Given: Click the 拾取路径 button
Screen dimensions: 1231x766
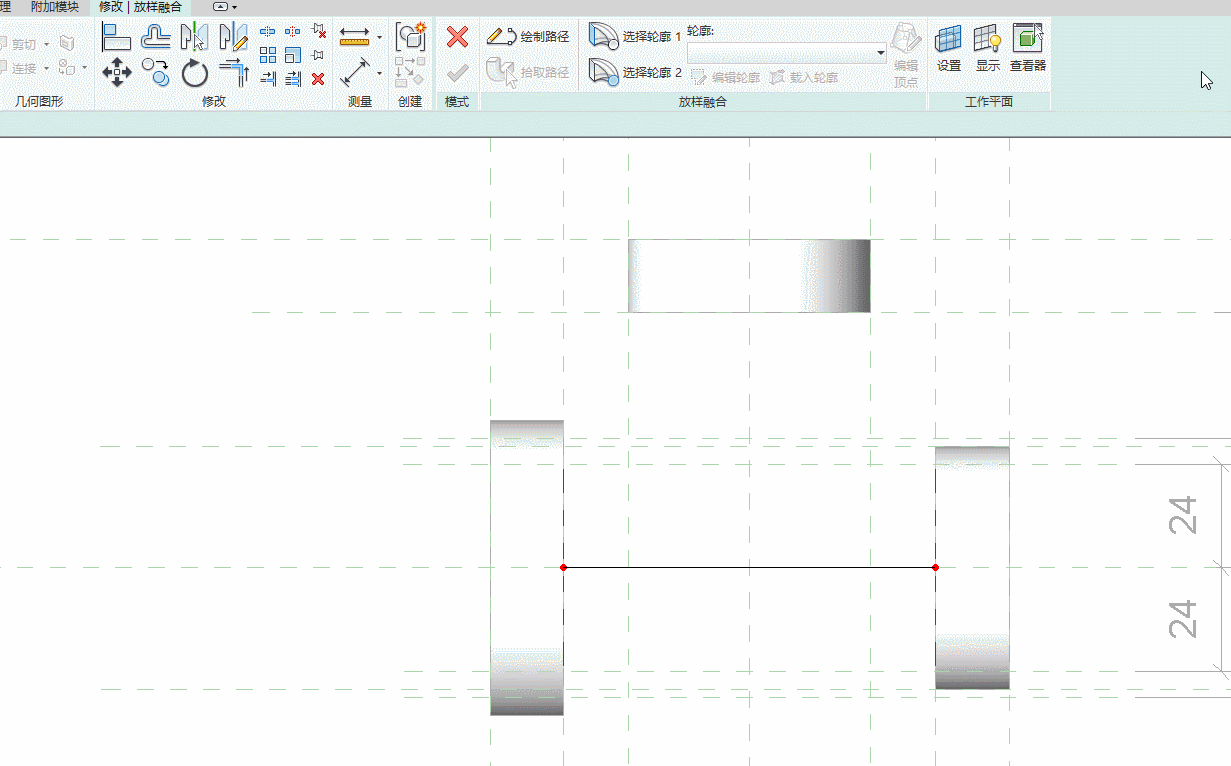Looking at the screenshot, I should [x=528, y=72].
